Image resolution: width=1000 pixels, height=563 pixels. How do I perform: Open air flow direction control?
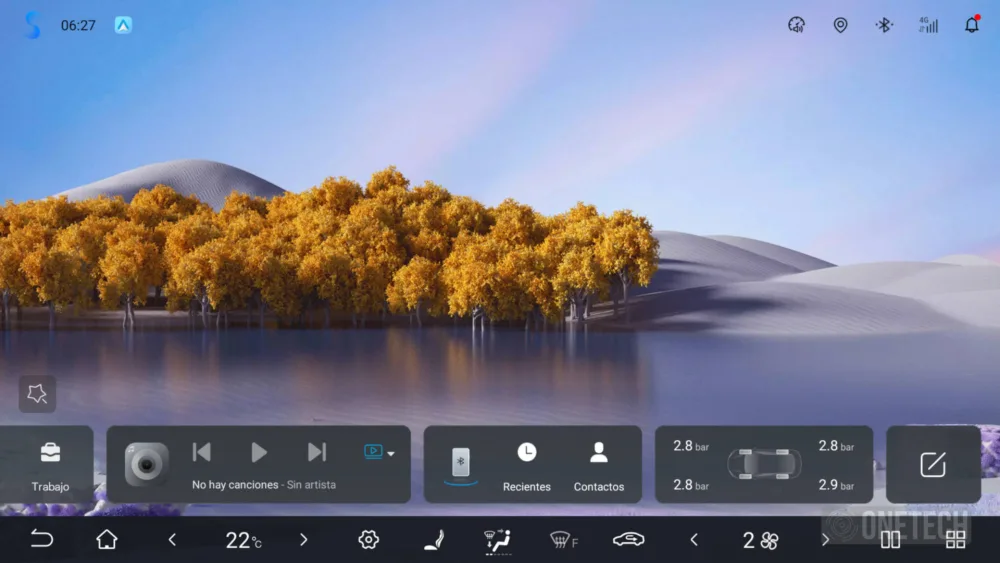click(x=497, y=540)
